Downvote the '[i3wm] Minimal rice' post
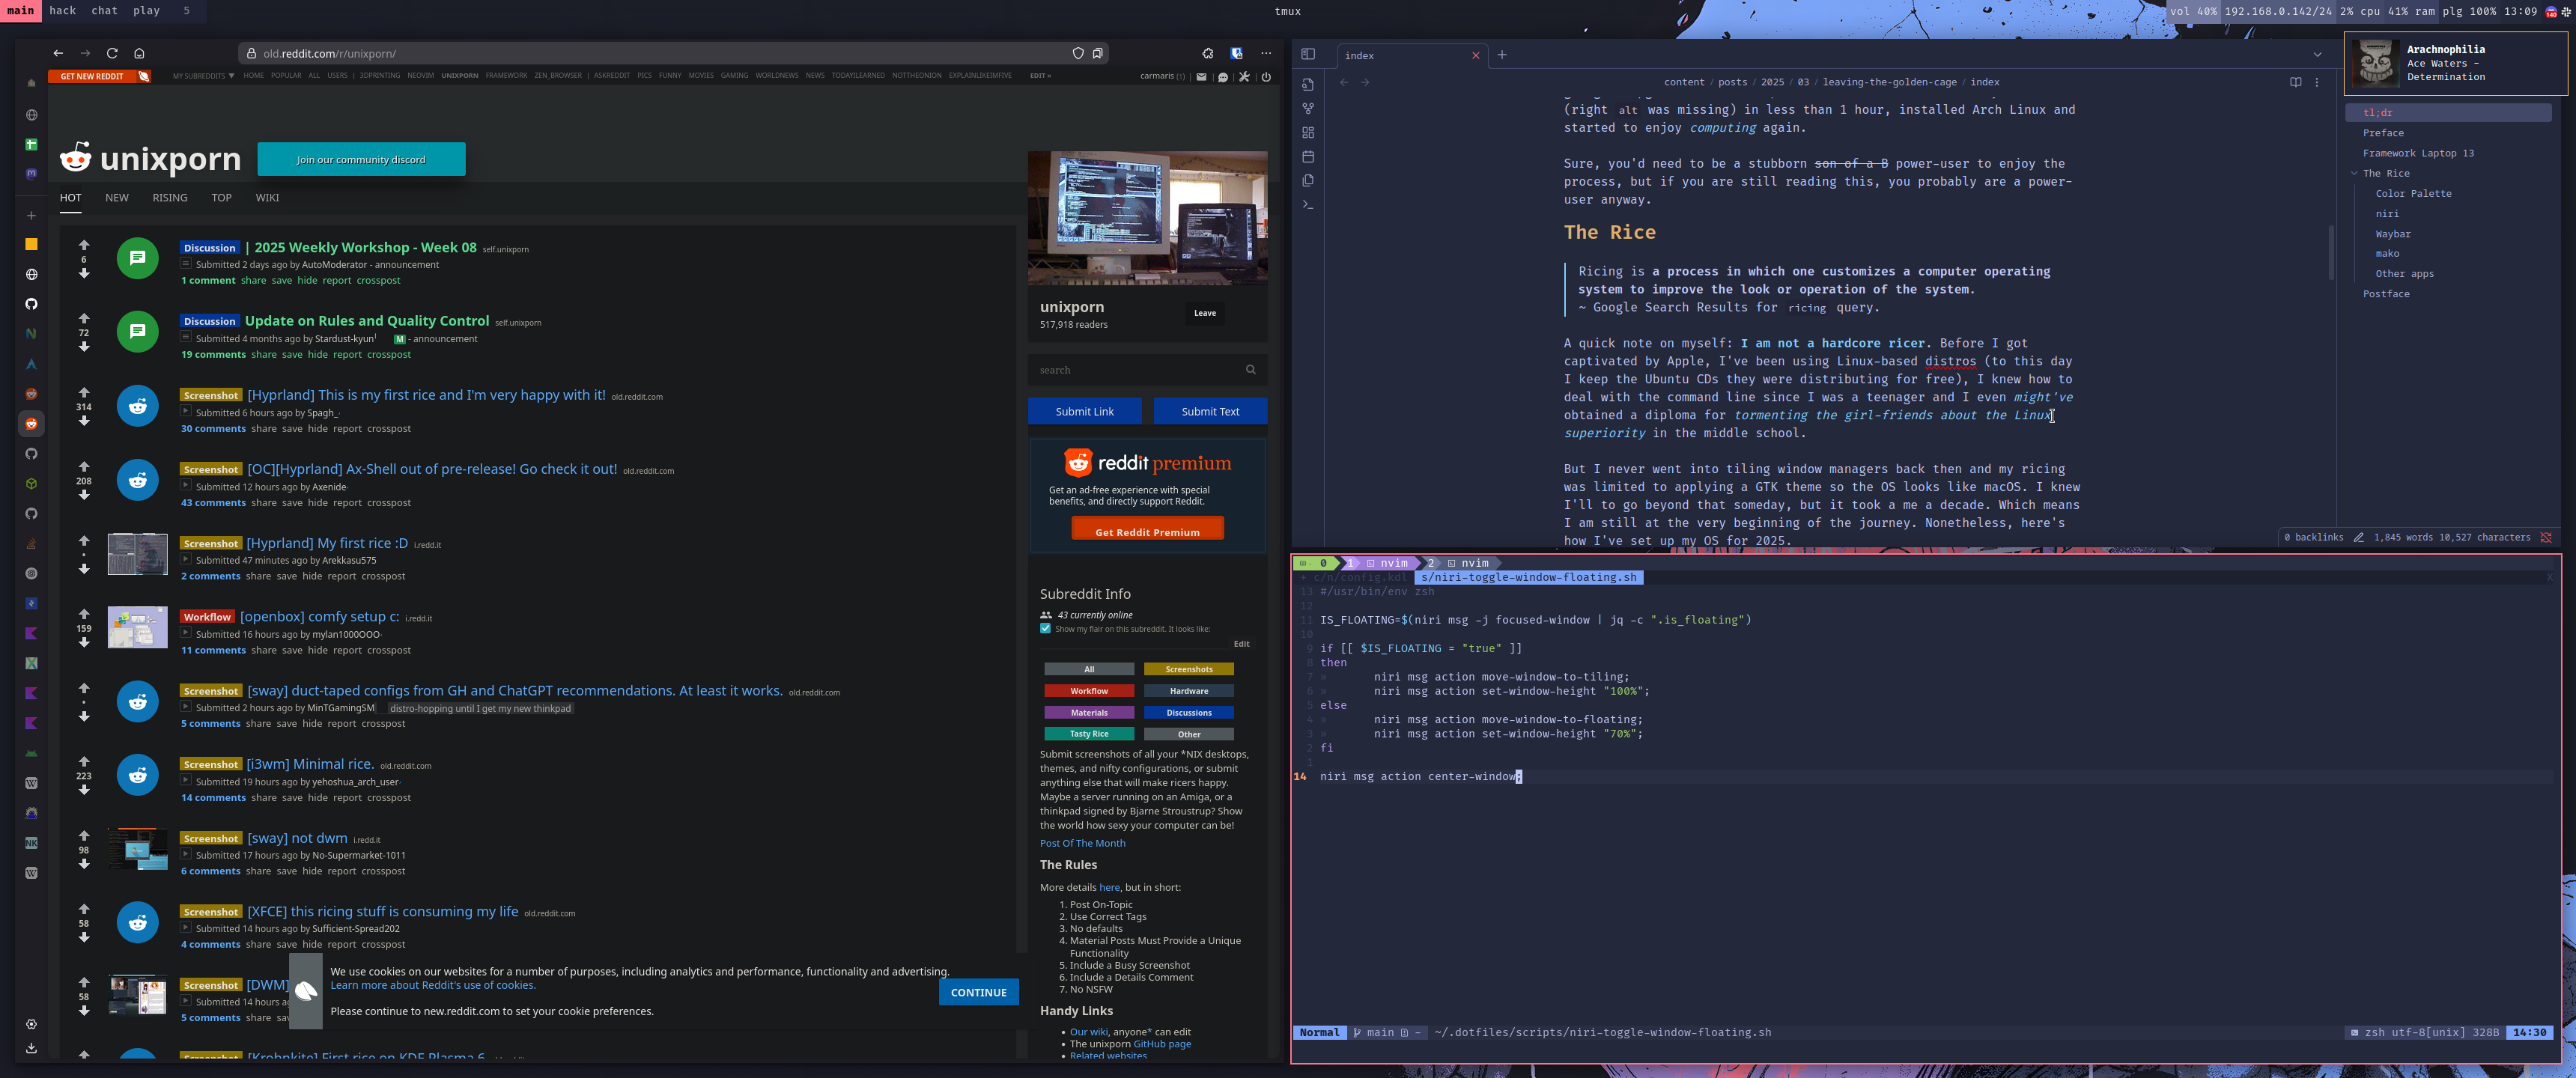2576x1078 pixels. [x=84, y=790]
